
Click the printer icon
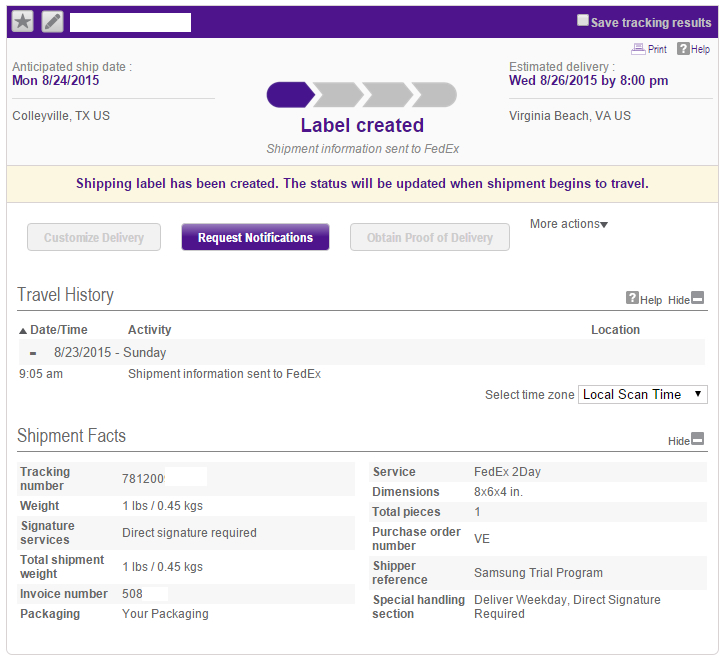pyautogui.click(x=638, y=49)
